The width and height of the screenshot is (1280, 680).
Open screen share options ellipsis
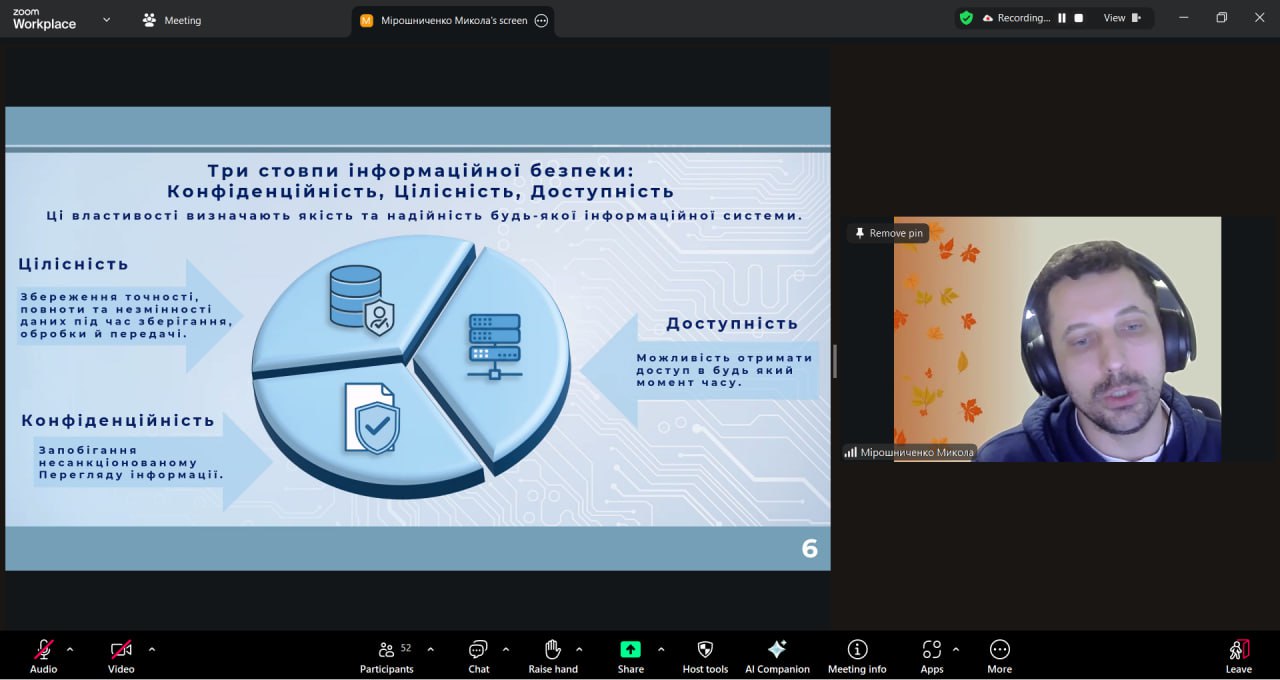tap(541, 20)
